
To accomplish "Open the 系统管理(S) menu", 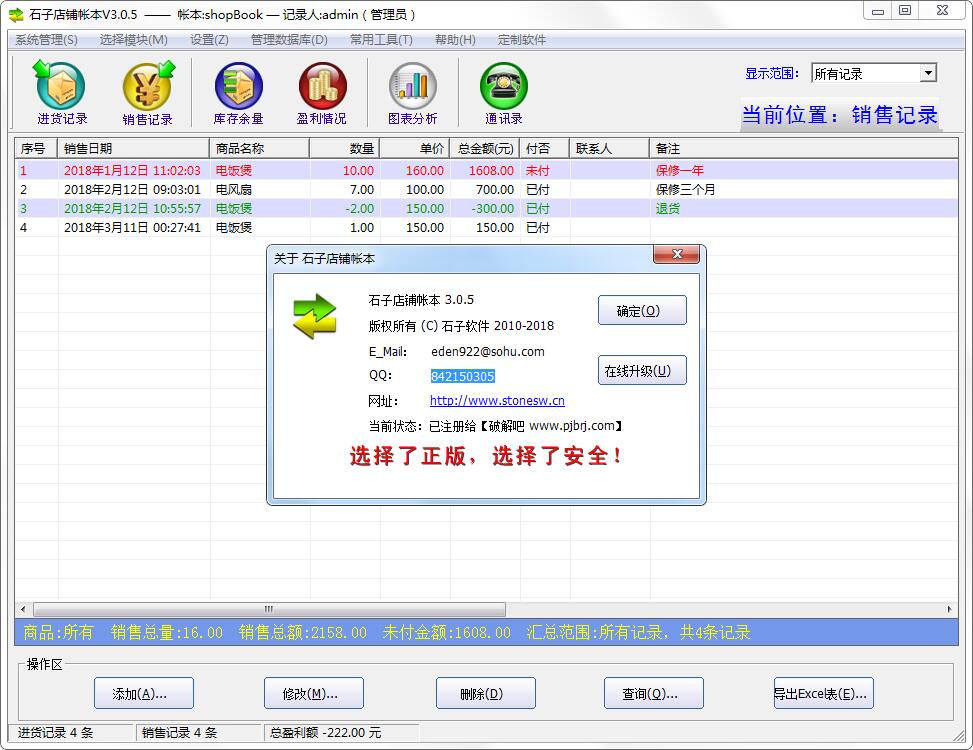I will coord(47,40).
